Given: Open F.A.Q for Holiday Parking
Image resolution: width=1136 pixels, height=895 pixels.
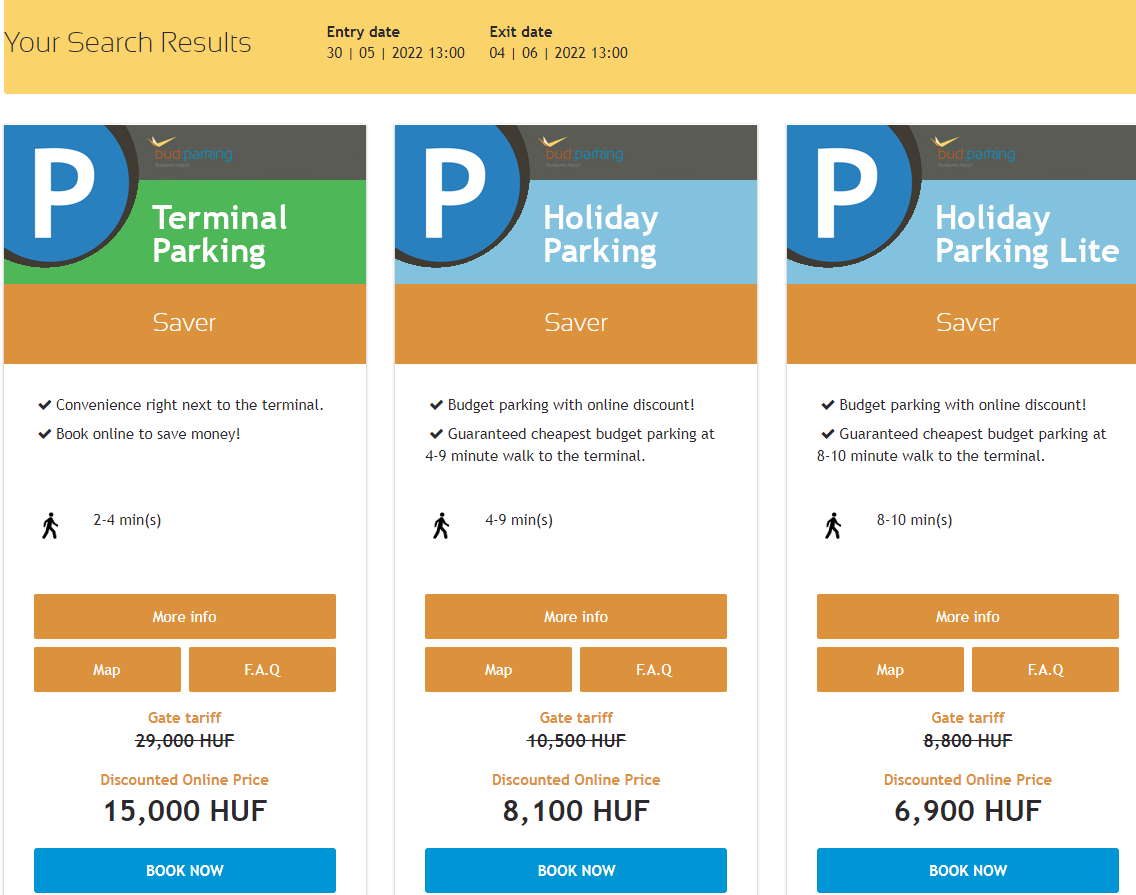Looking at the screenshot, I should (x=654, y=670).
